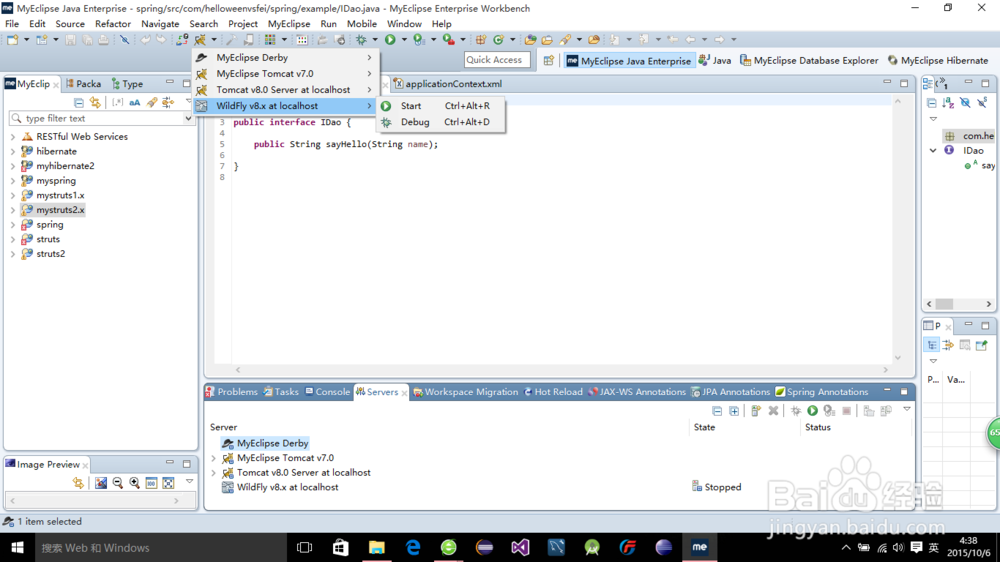Select Start in the WildFly submenu
This screenshot has width=1000, height=562.
(440, 106)
